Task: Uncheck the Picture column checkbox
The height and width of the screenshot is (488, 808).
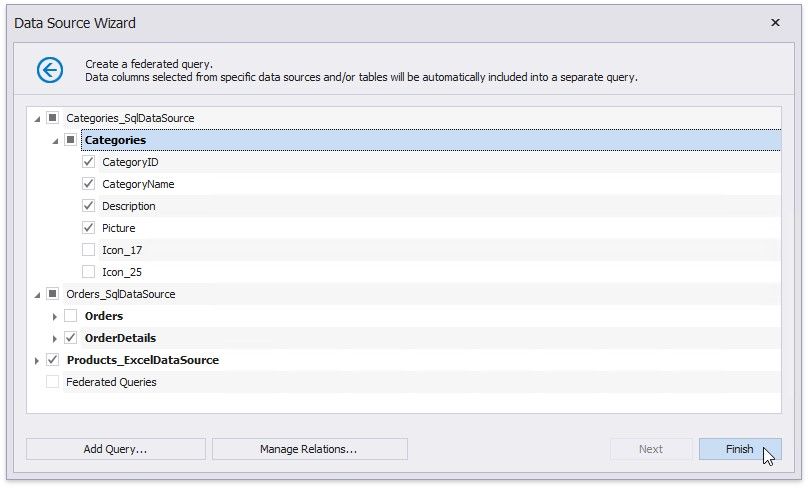Action: click(89, 228)
